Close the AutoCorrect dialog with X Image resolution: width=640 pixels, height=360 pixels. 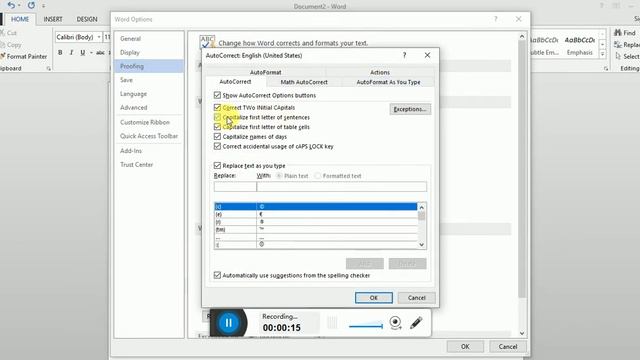pos(427,55)
